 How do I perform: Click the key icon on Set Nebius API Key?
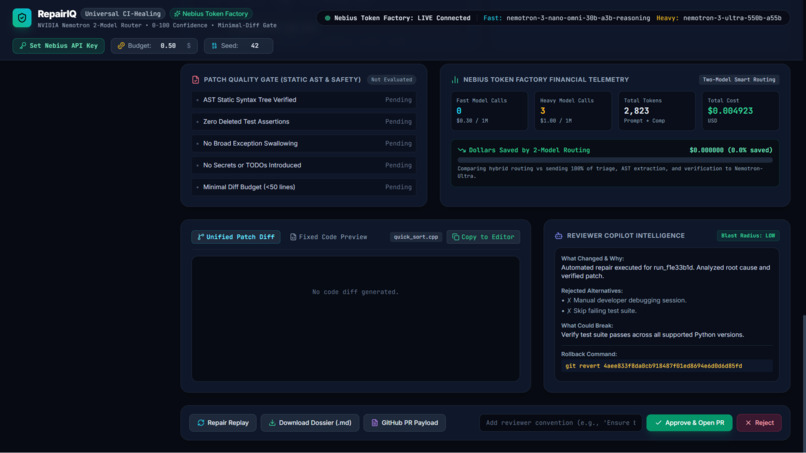[23, 46]
